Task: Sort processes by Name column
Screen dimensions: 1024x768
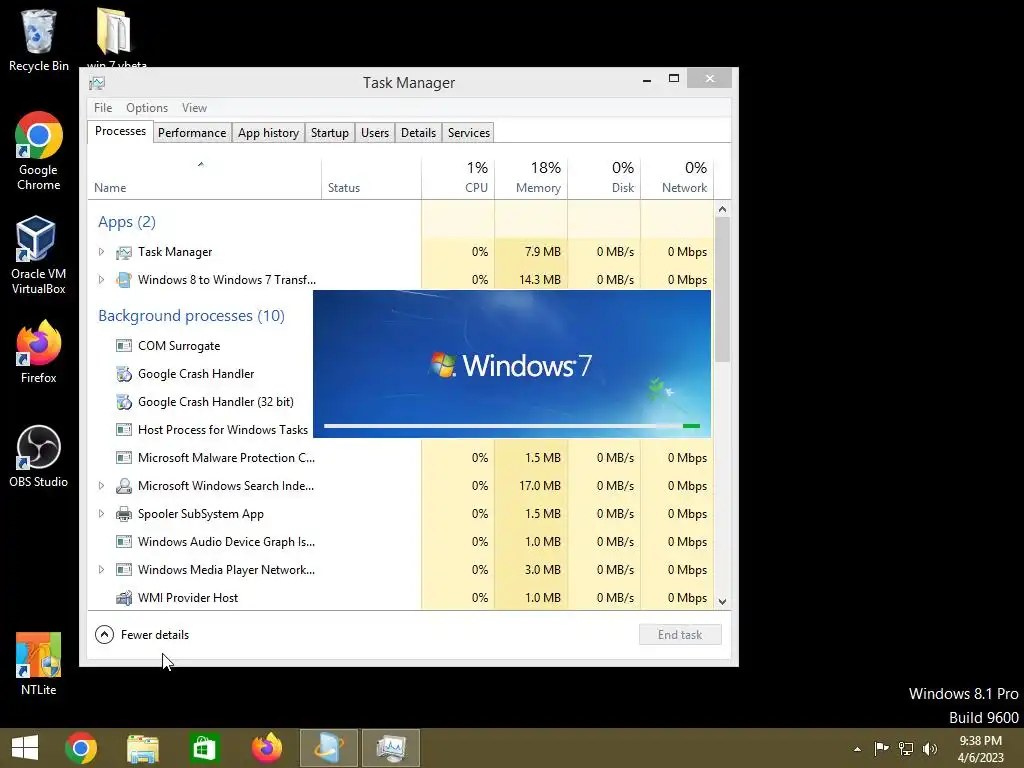Action: coord(204,178)
